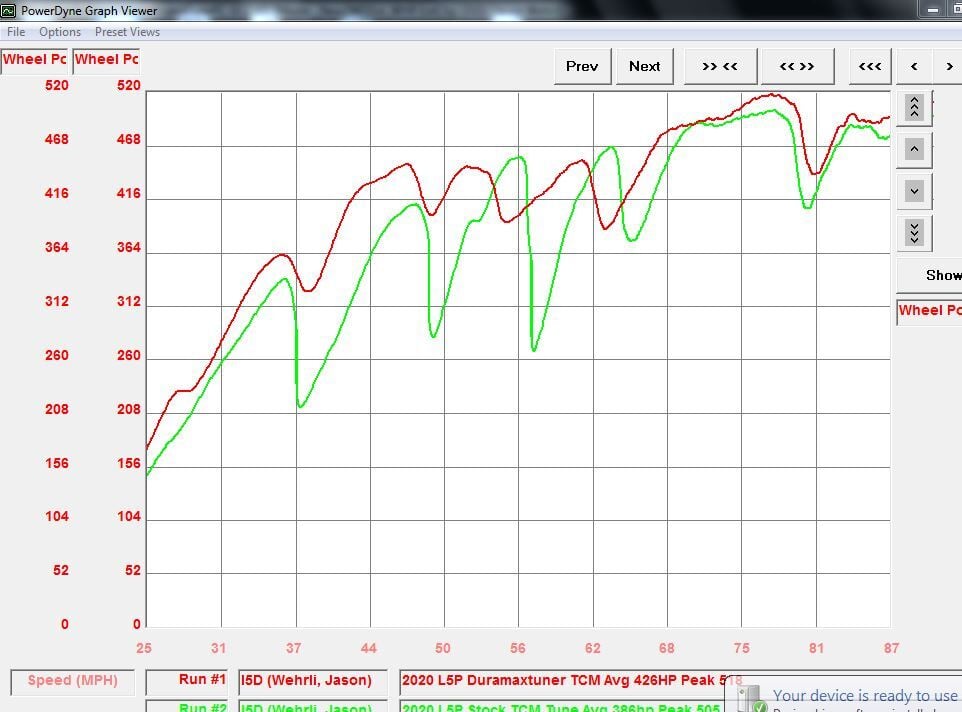Open the Options menu
962x712 pixels.
[x=59, y=31]
